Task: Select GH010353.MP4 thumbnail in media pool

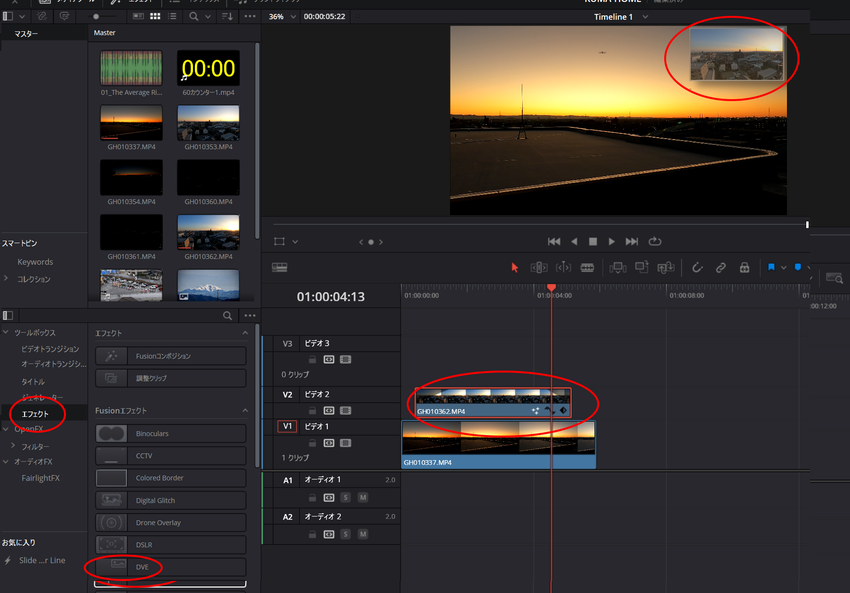Action: [208, 123]
